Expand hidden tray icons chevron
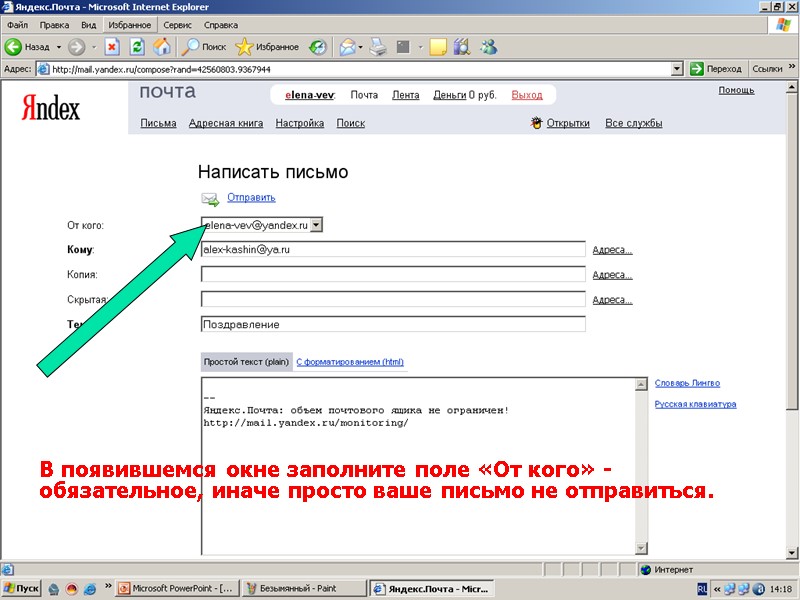800x600 pixels. click(716, 589)
